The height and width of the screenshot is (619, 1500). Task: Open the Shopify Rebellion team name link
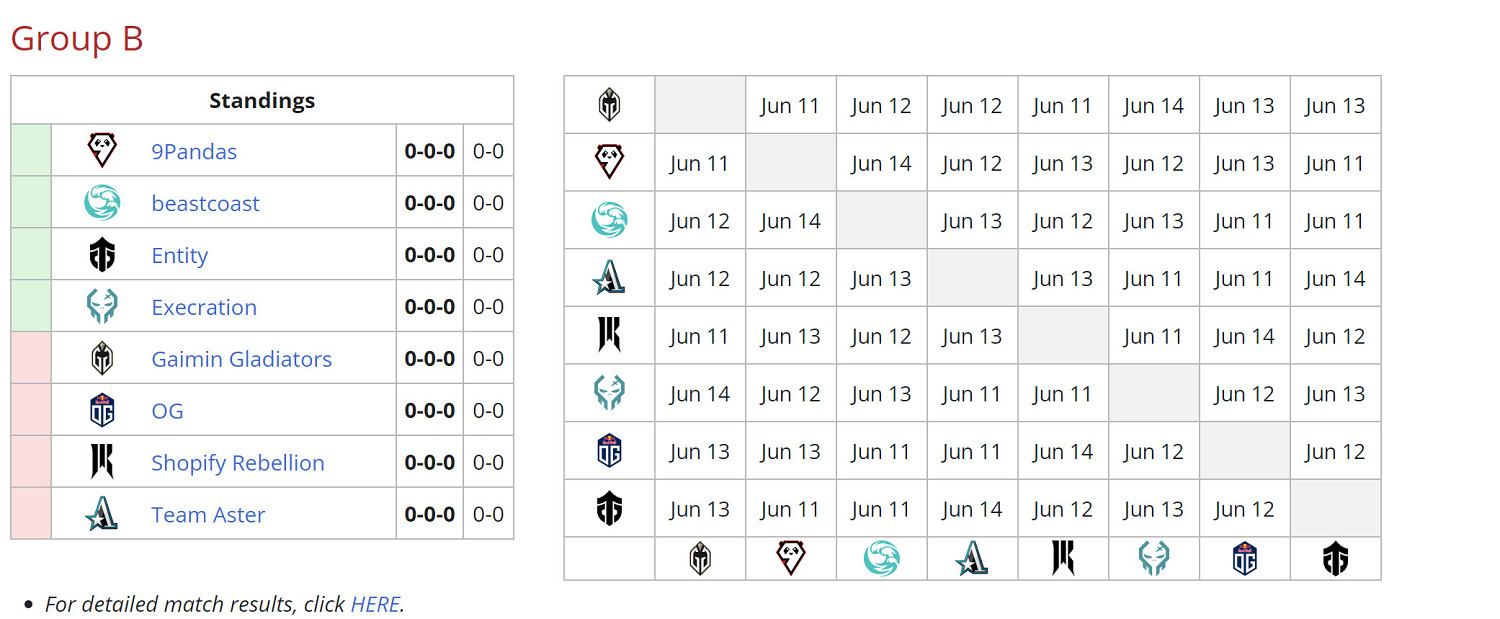[x=238, y=463]
